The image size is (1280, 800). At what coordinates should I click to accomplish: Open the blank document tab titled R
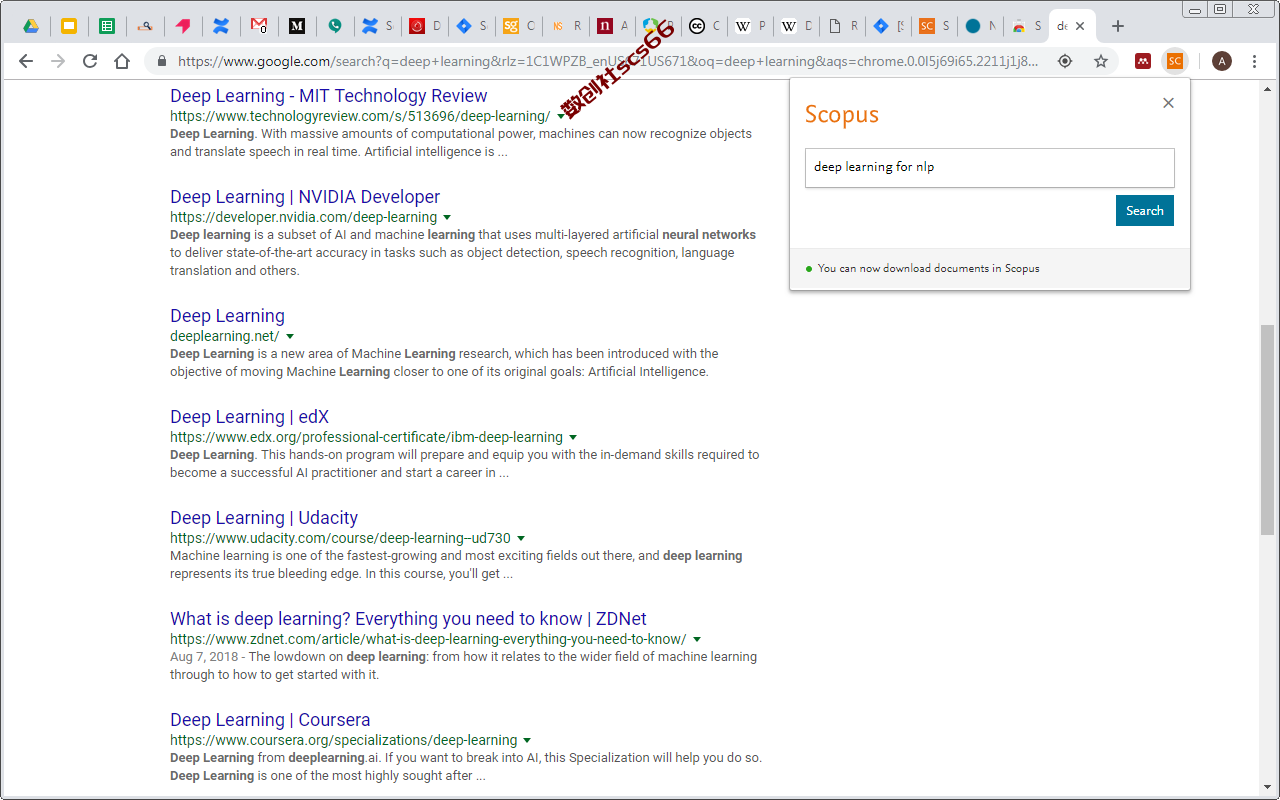(x=842, y=26)
